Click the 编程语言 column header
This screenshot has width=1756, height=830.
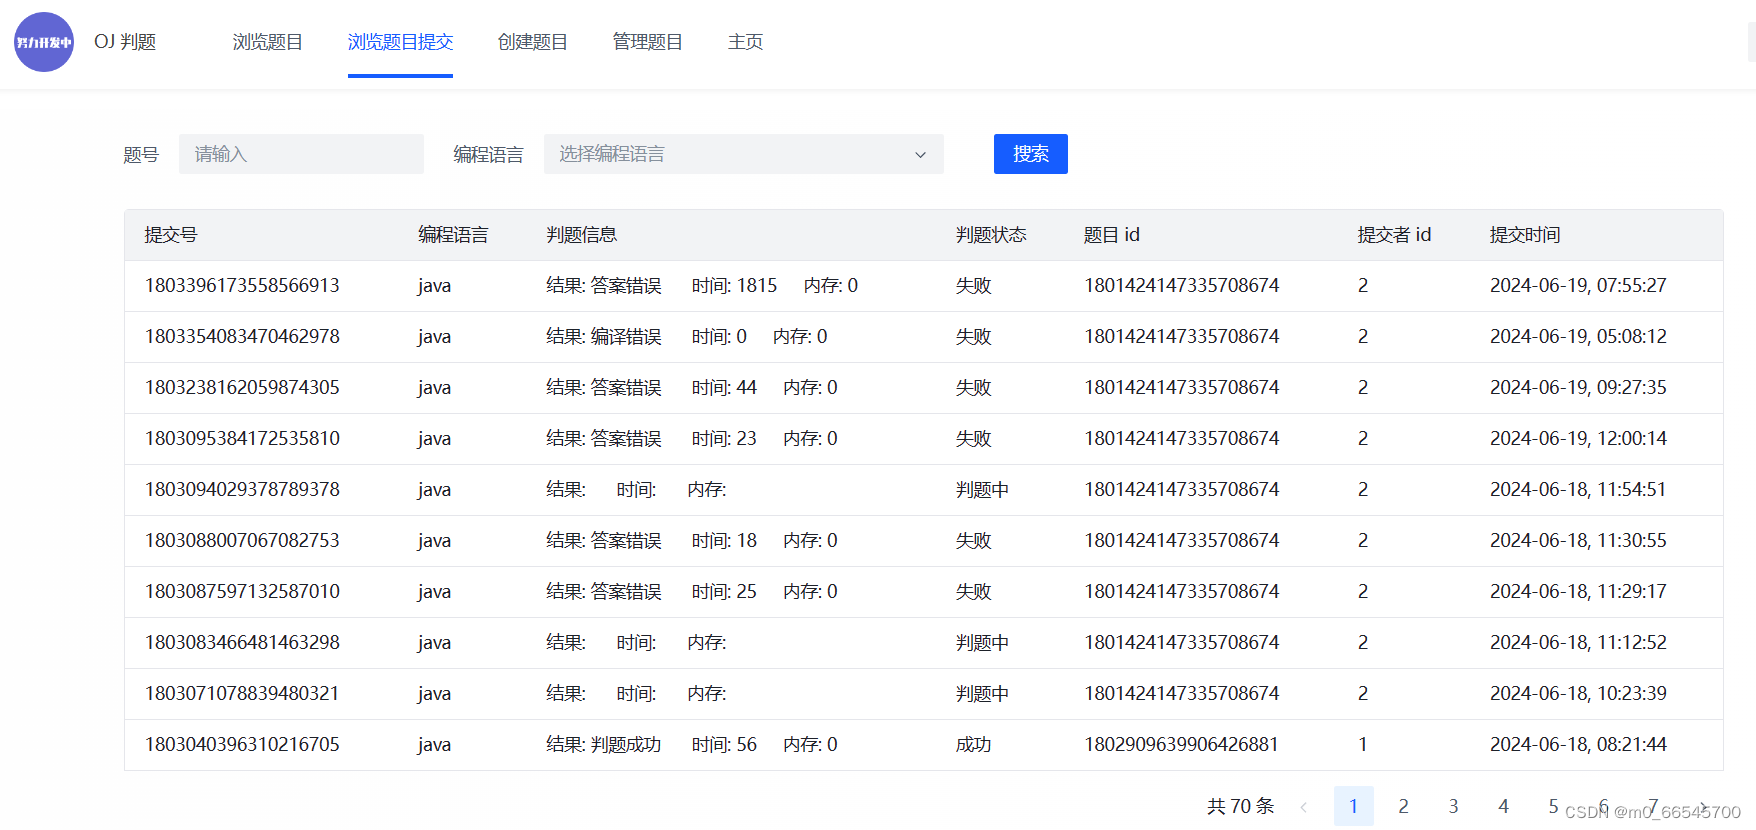(453, 235)
